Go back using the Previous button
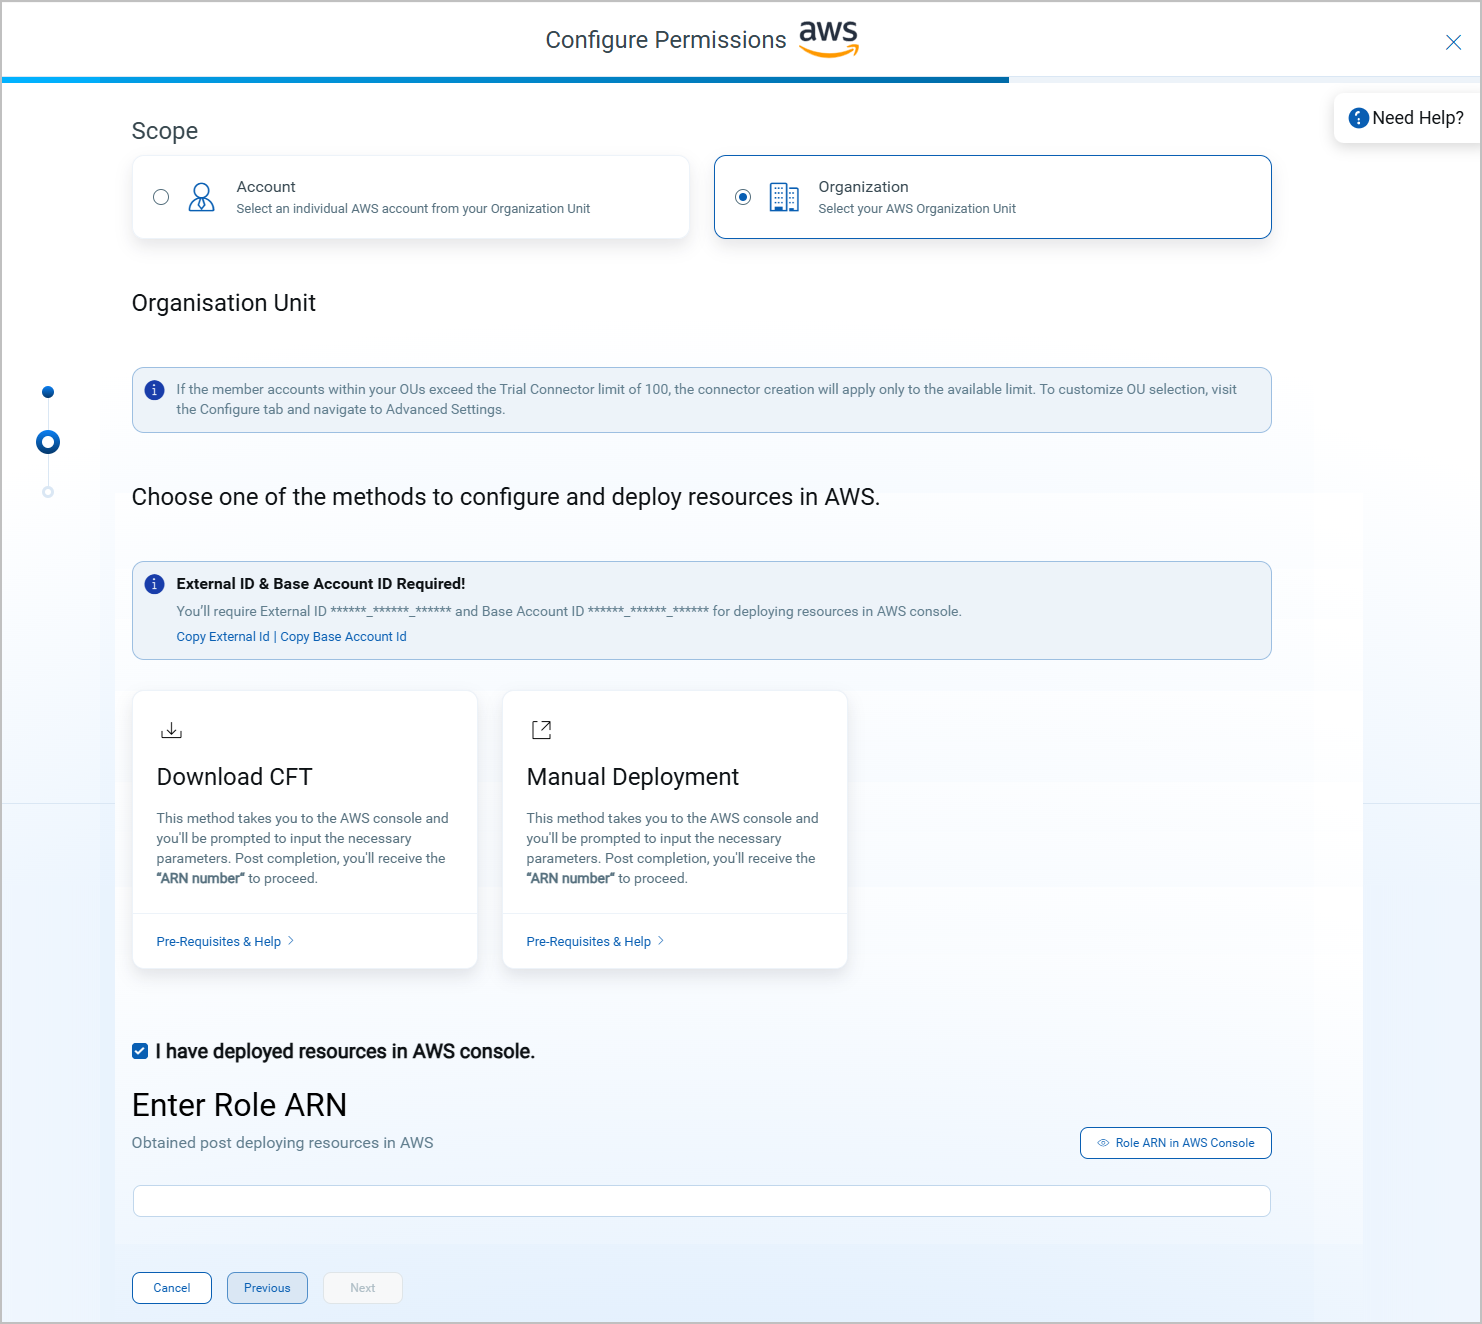 pos(266,1287)
